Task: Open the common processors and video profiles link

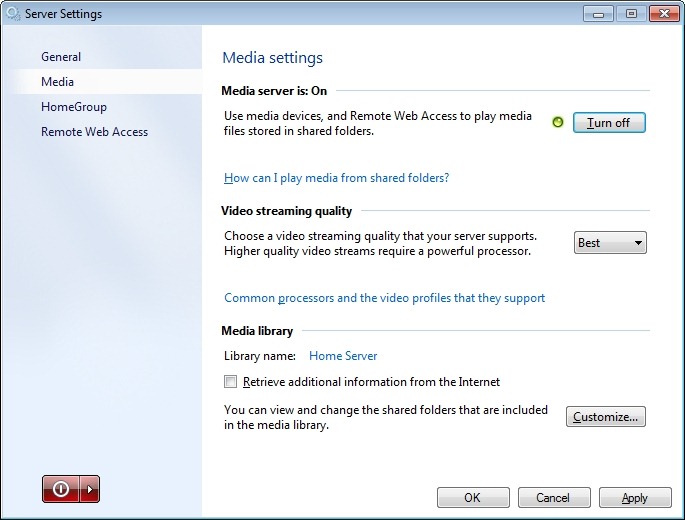Action: point(384,298)
